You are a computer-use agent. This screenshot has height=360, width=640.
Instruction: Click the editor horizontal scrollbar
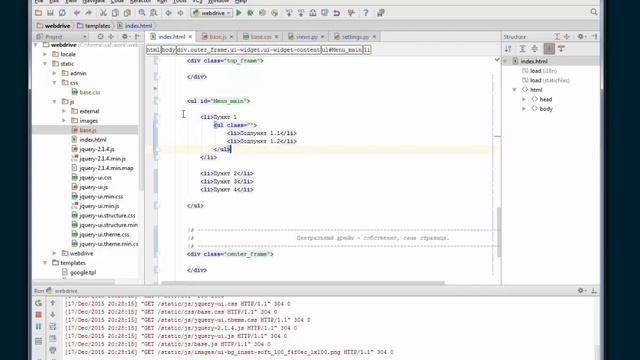pyautogui.click(x=303, y=282)
